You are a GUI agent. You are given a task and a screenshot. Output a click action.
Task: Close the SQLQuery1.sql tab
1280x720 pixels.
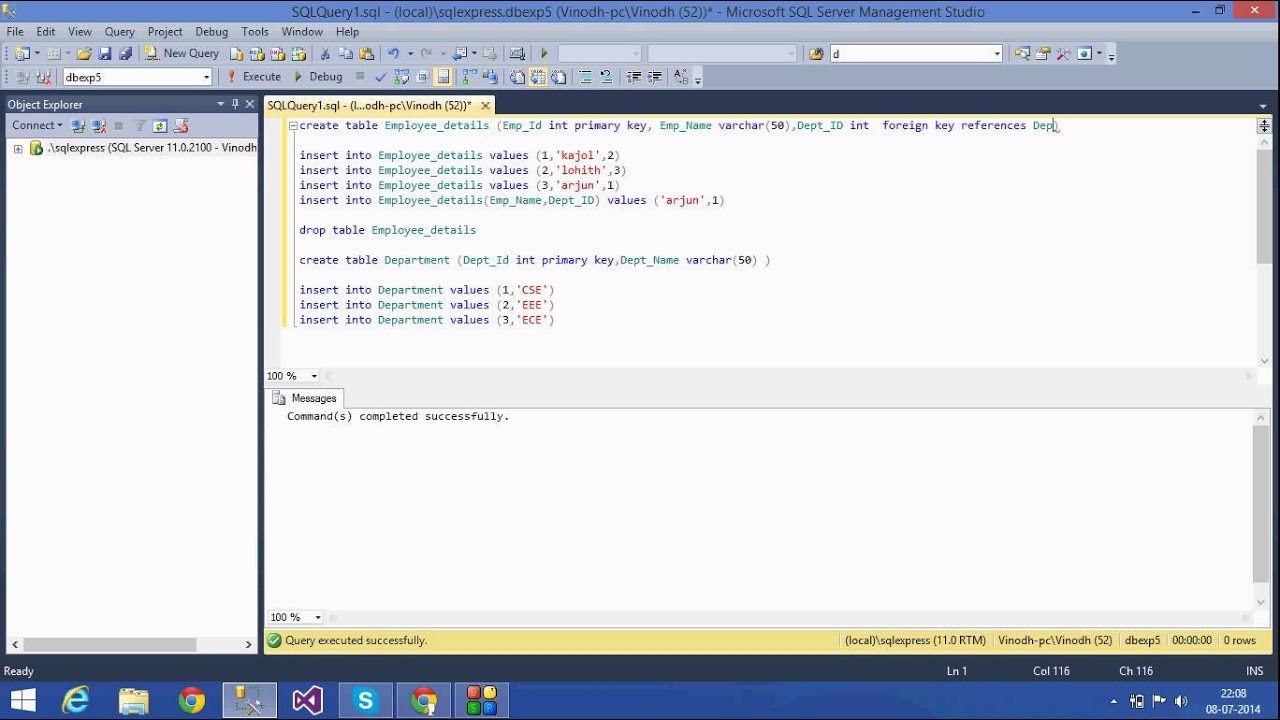(485, 105)
